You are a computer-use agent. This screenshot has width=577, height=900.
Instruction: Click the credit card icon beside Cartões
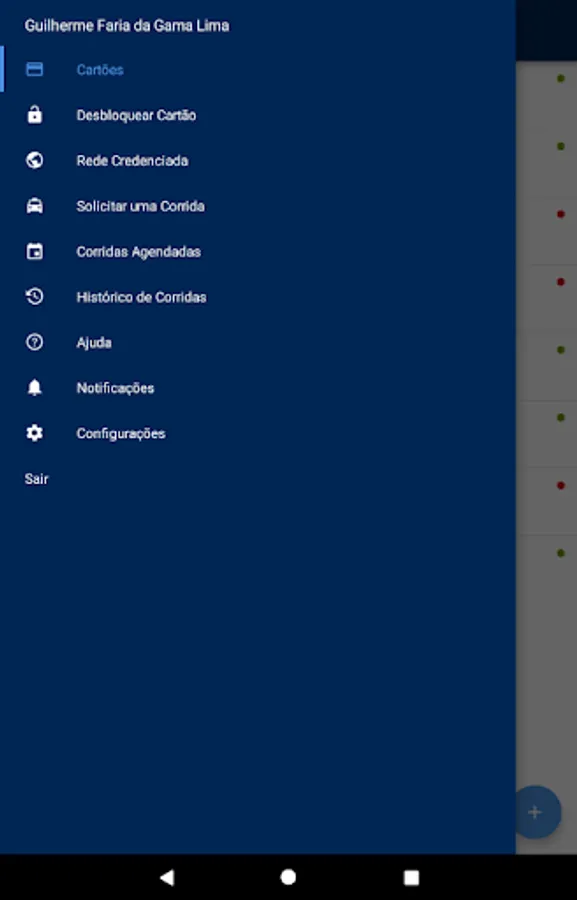34,69
